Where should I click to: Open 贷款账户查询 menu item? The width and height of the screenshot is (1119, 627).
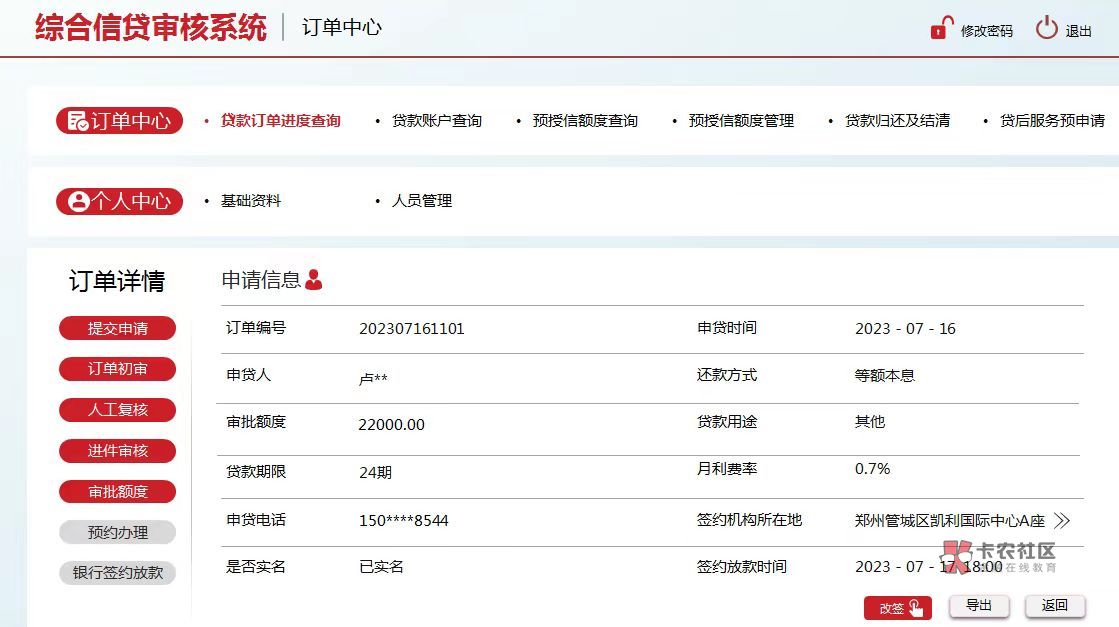coord(436,121)
